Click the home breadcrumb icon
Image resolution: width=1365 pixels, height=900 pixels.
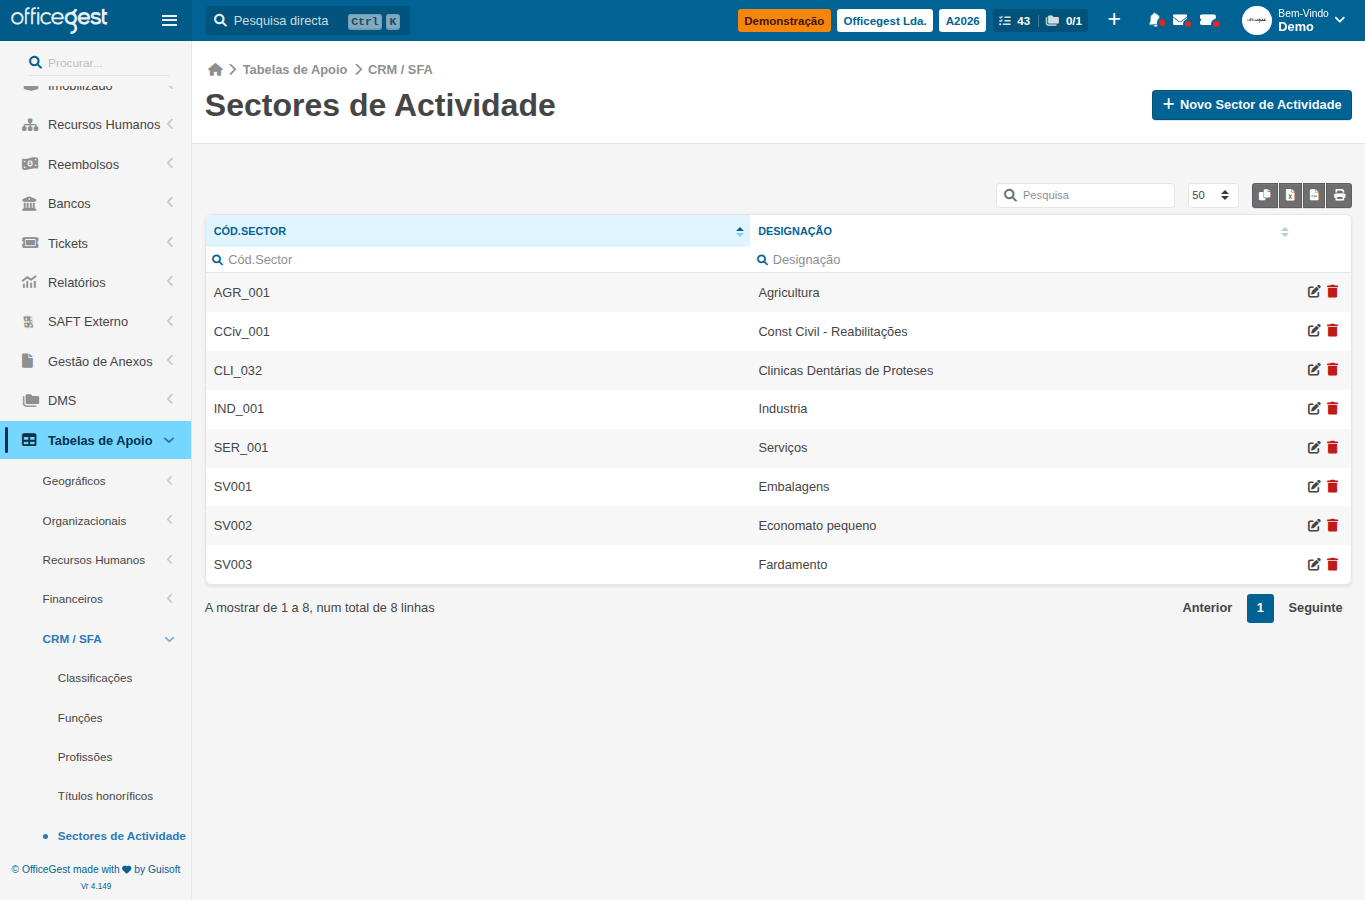tap(215, 70)
